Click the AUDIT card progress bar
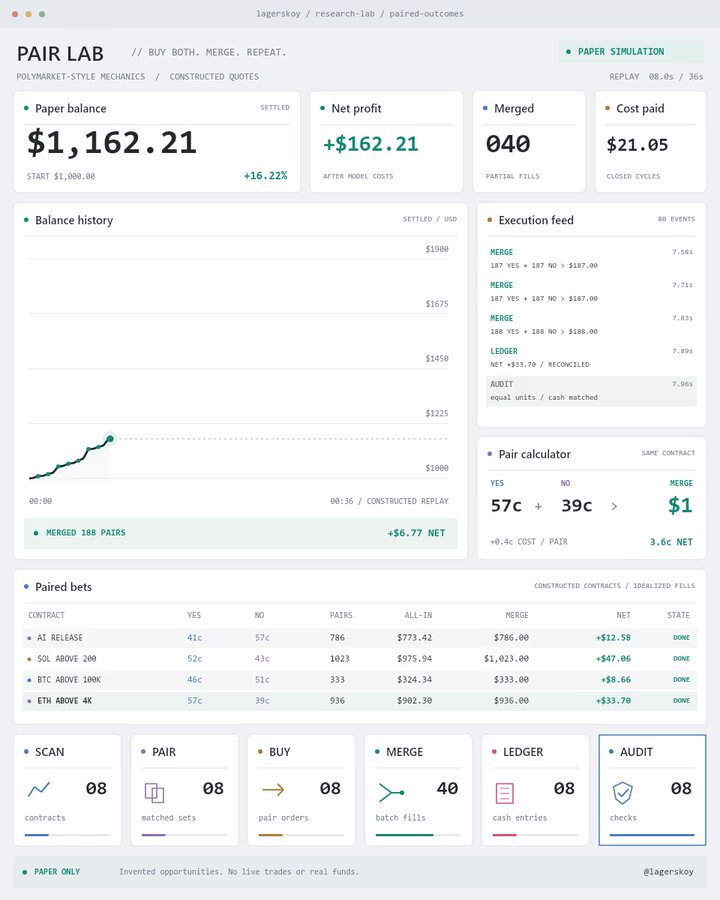The image size is (720, 900). coord(652,835)
